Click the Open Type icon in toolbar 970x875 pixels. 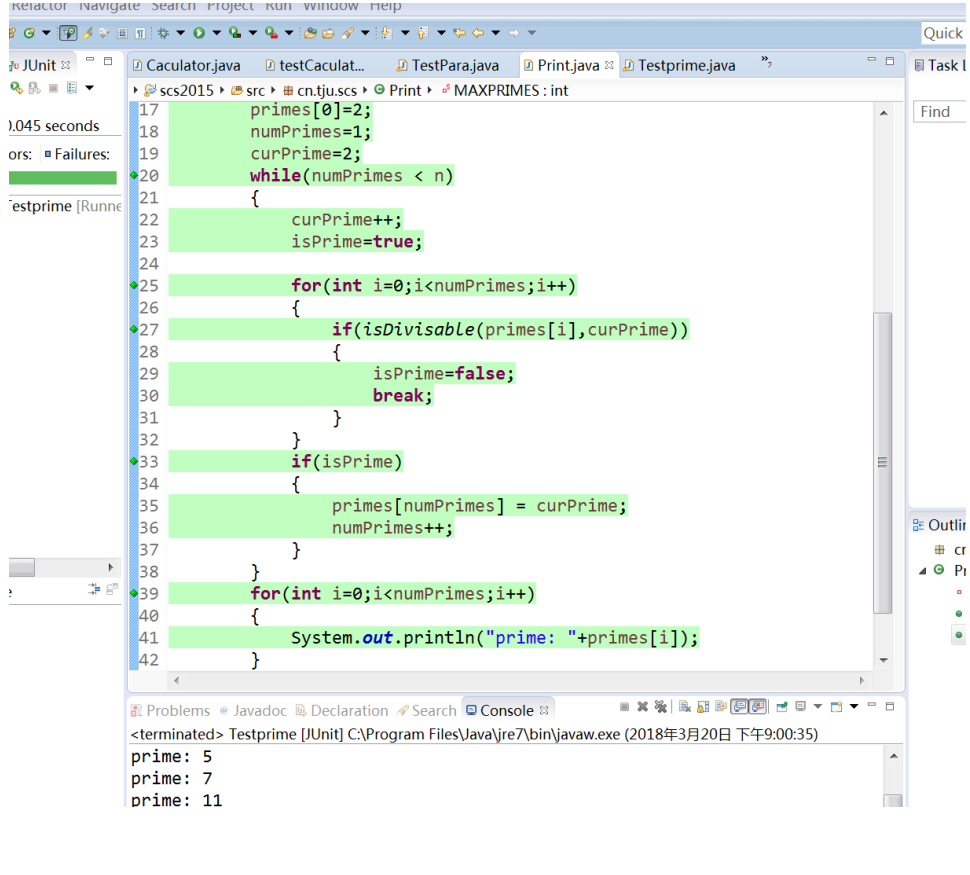tap(310, 33)
